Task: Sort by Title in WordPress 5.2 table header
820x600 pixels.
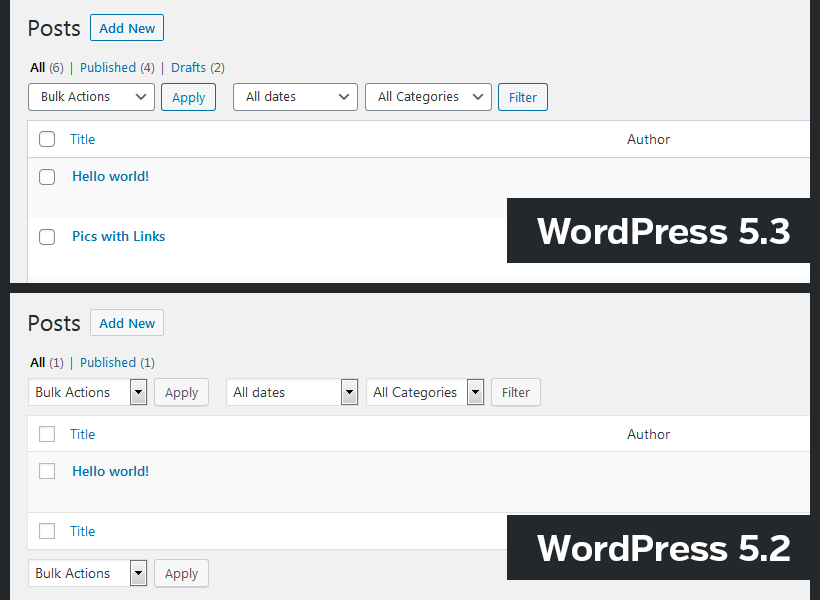Action: [x=83, y=434]
